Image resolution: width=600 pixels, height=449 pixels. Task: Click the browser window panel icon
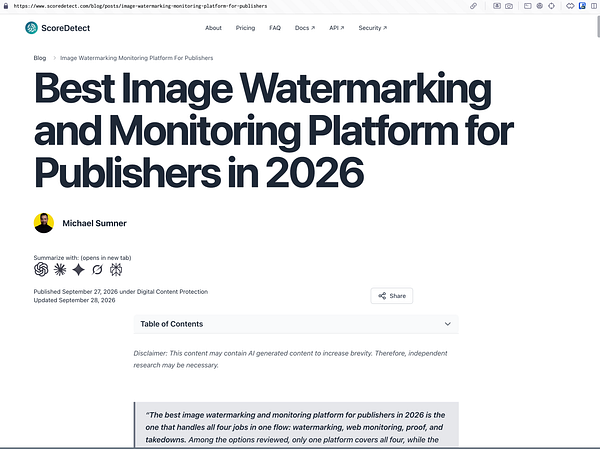(x=528, y=6)
